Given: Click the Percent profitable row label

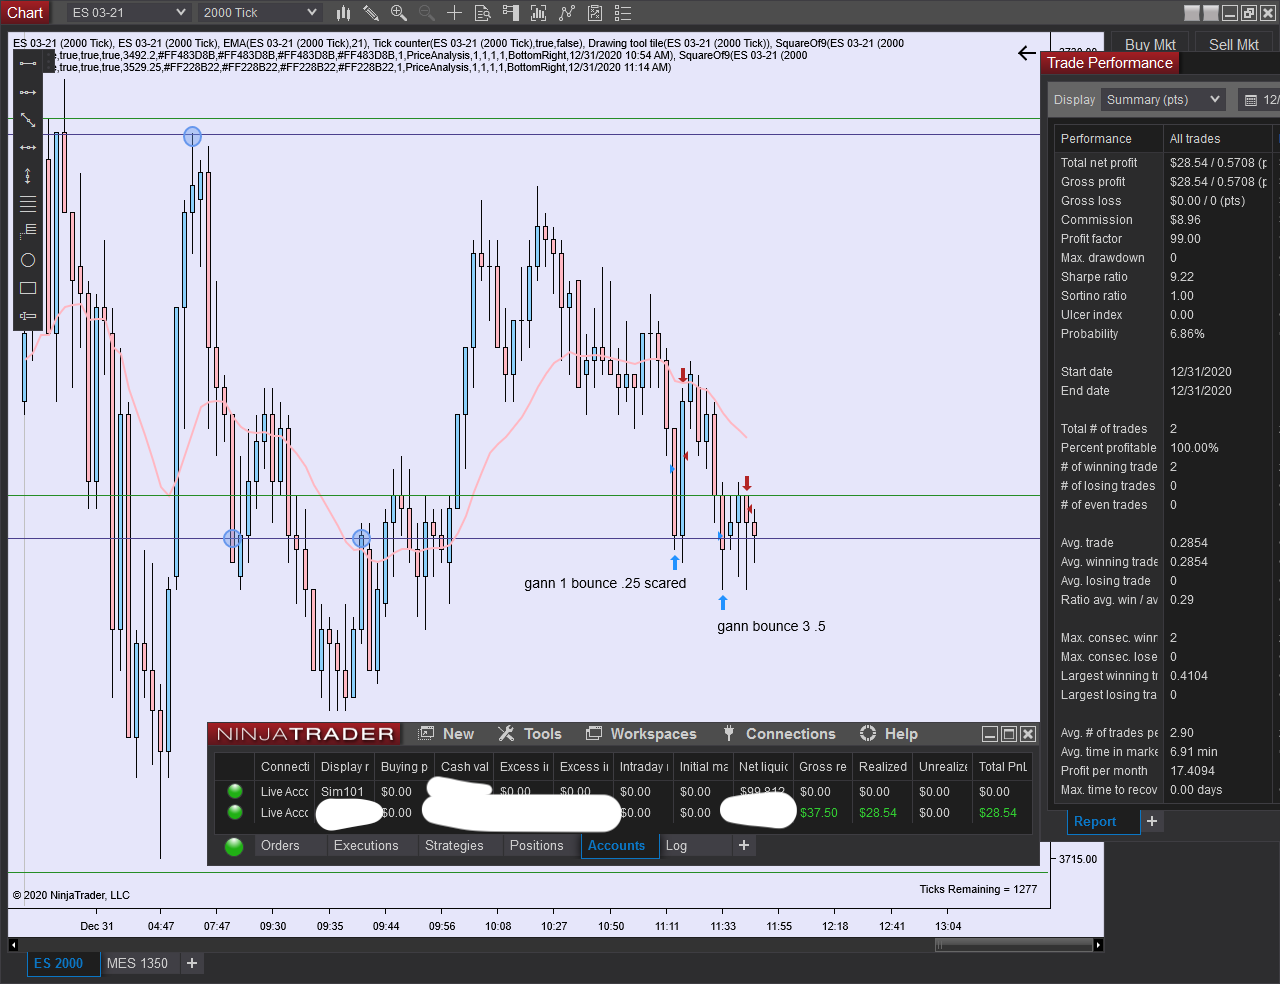Looking at the screenshot, I should tap(1109, 448).
